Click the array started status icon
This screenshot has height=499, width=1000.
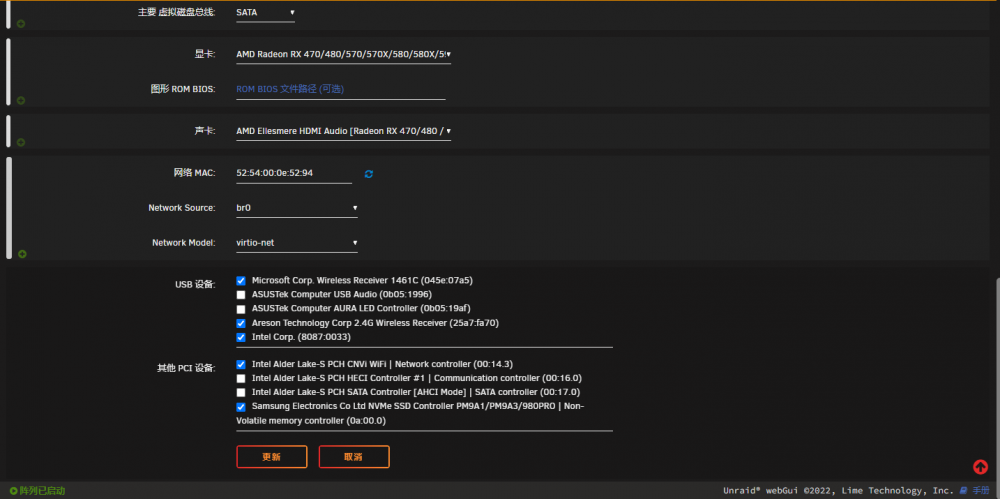click(13, 491)
